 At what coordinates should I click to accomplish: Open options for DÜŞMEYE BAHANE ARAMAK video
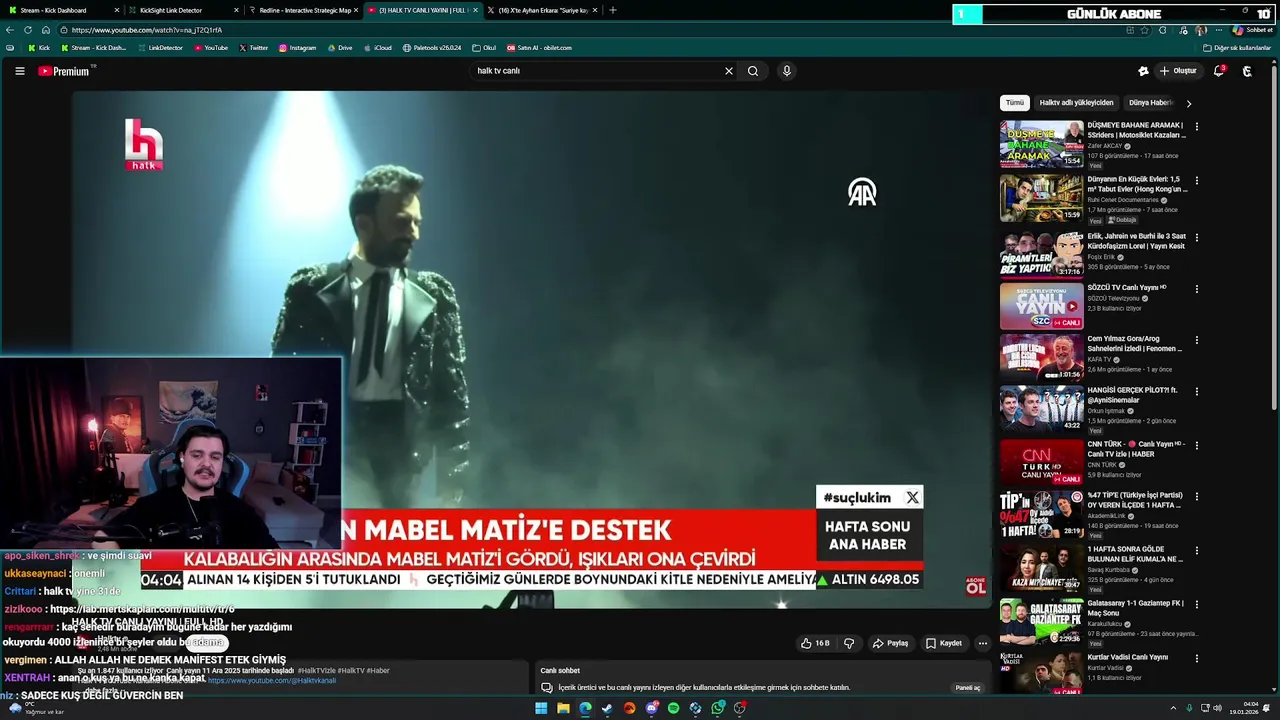pos(1196,127)
